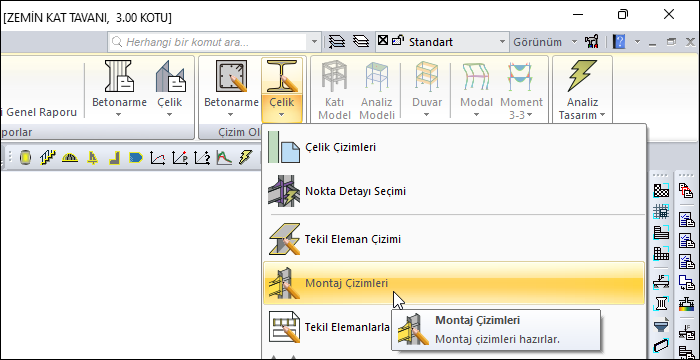Choose Tekil Eleman Çizimi option

[x=454, y=239]
